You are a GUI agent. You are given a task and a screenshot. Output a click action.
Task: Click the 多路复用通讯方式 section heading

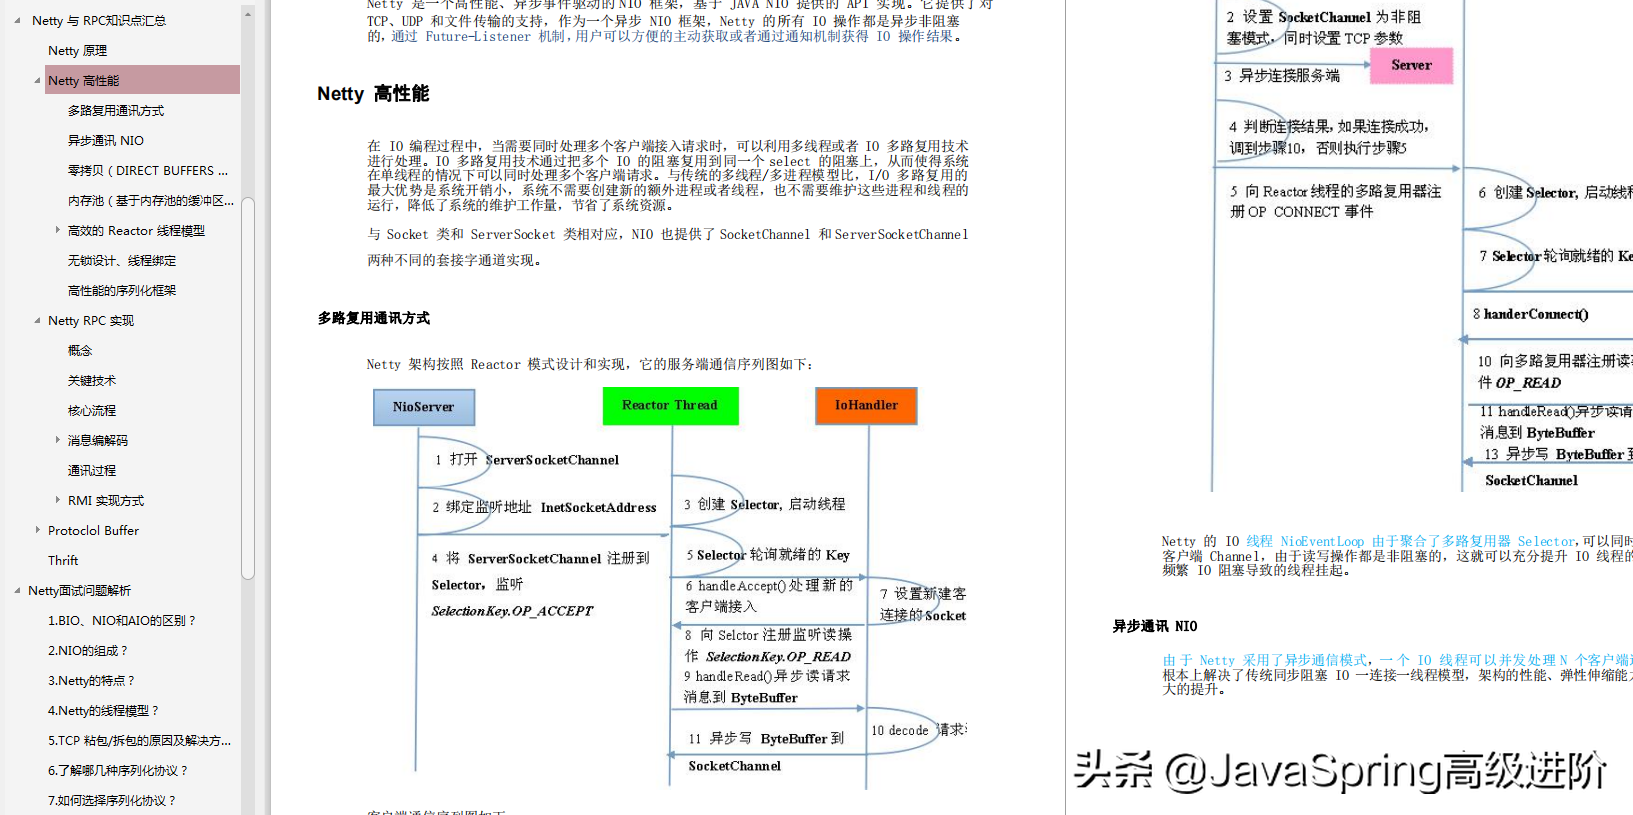pyautogui.click(x=373, y=318)
